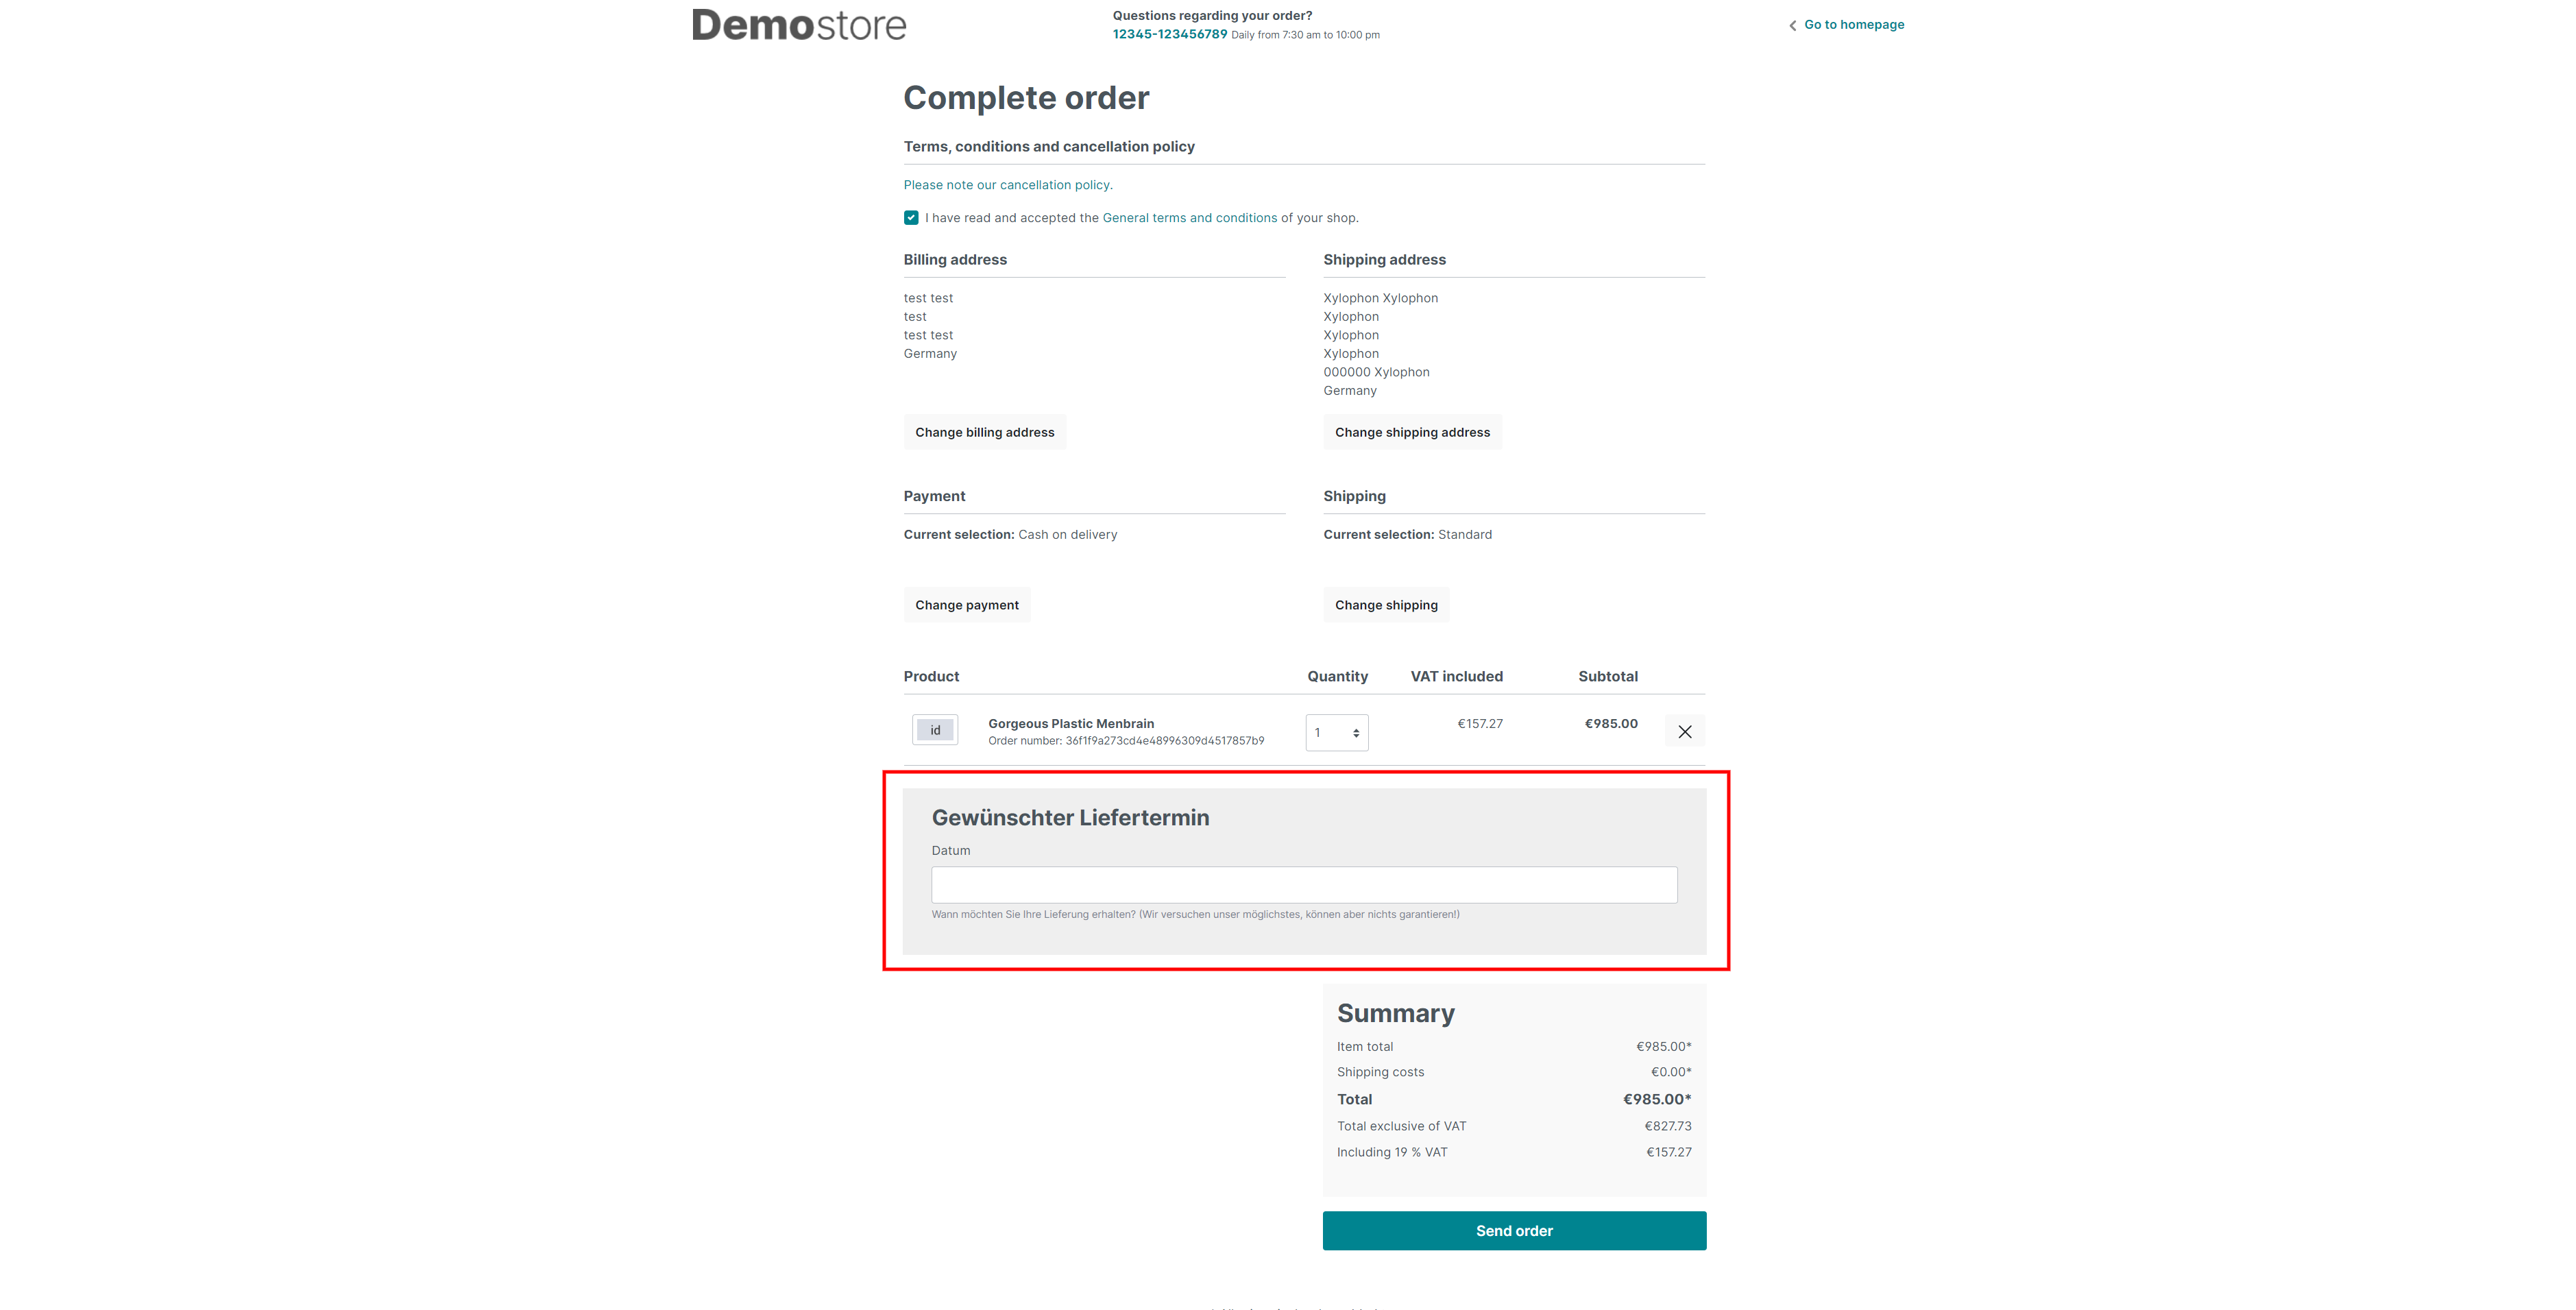Click the Change shipping address icon button

coord(1411,431)
